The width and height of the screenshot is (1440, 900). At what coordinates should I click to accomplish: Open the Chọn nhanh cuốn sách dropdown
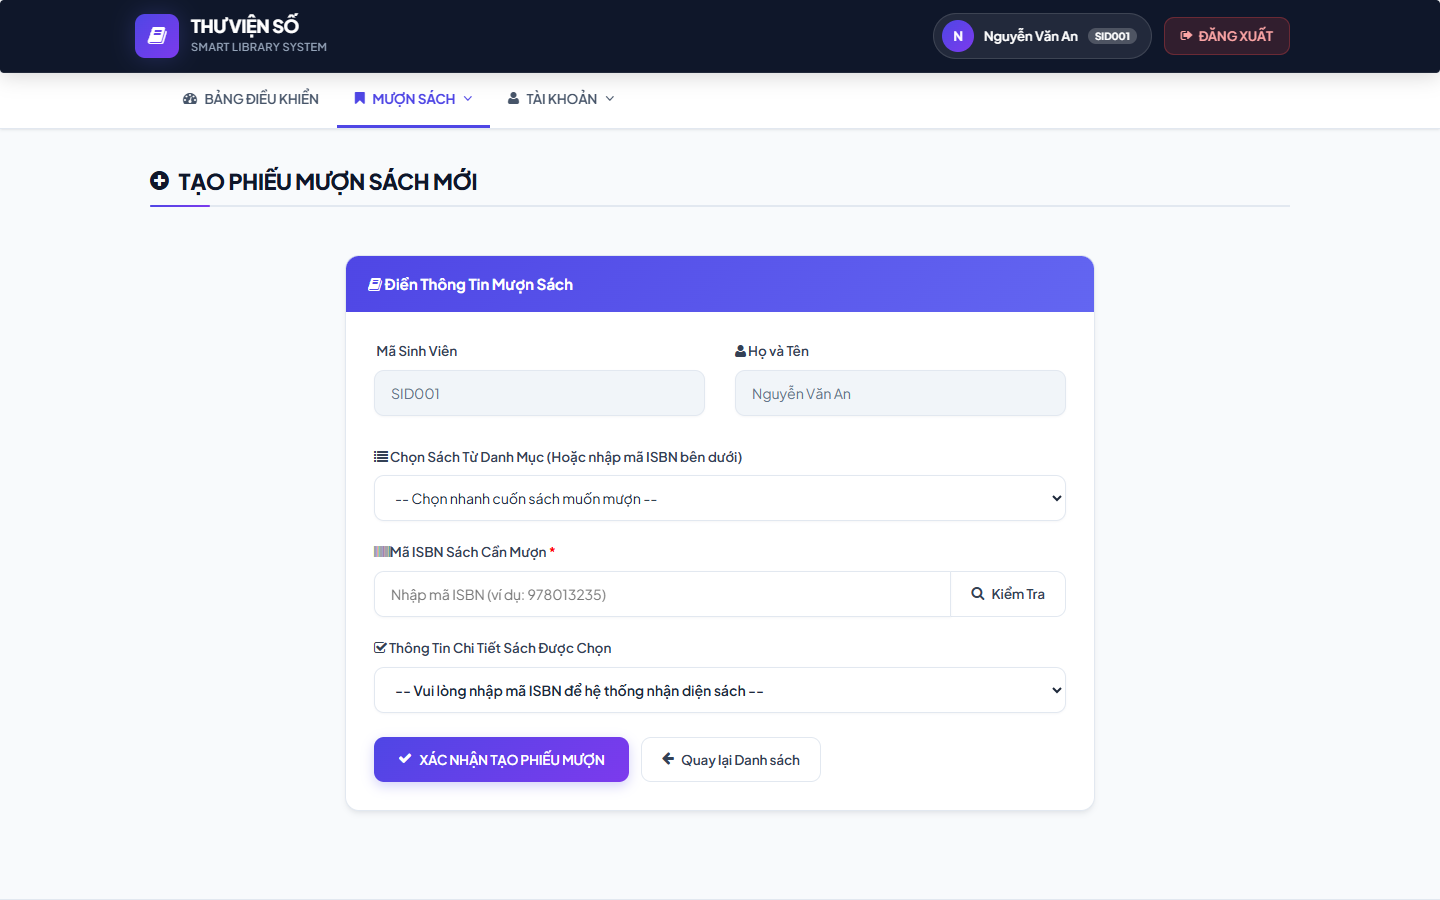point(720,498)
